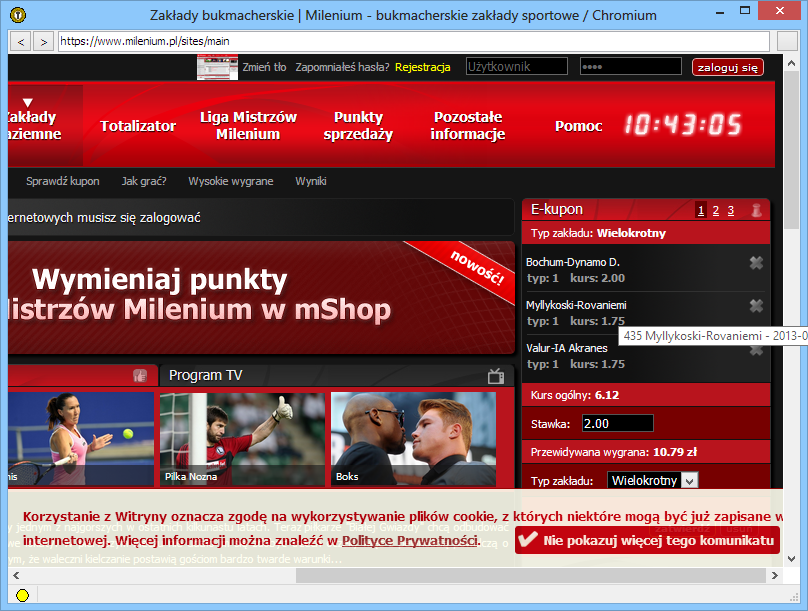Click horizontal scrollbar right arrow
This screenshot has height=611, width=808.
(x=775, y=575)
